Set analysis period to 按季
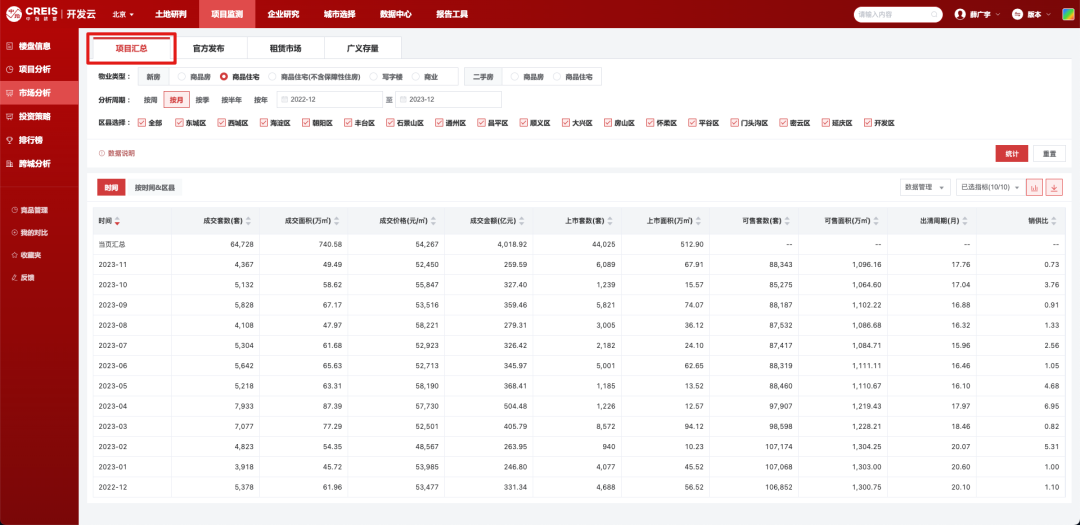Screen dimensions: 1080x525 (x=202, y=100)
